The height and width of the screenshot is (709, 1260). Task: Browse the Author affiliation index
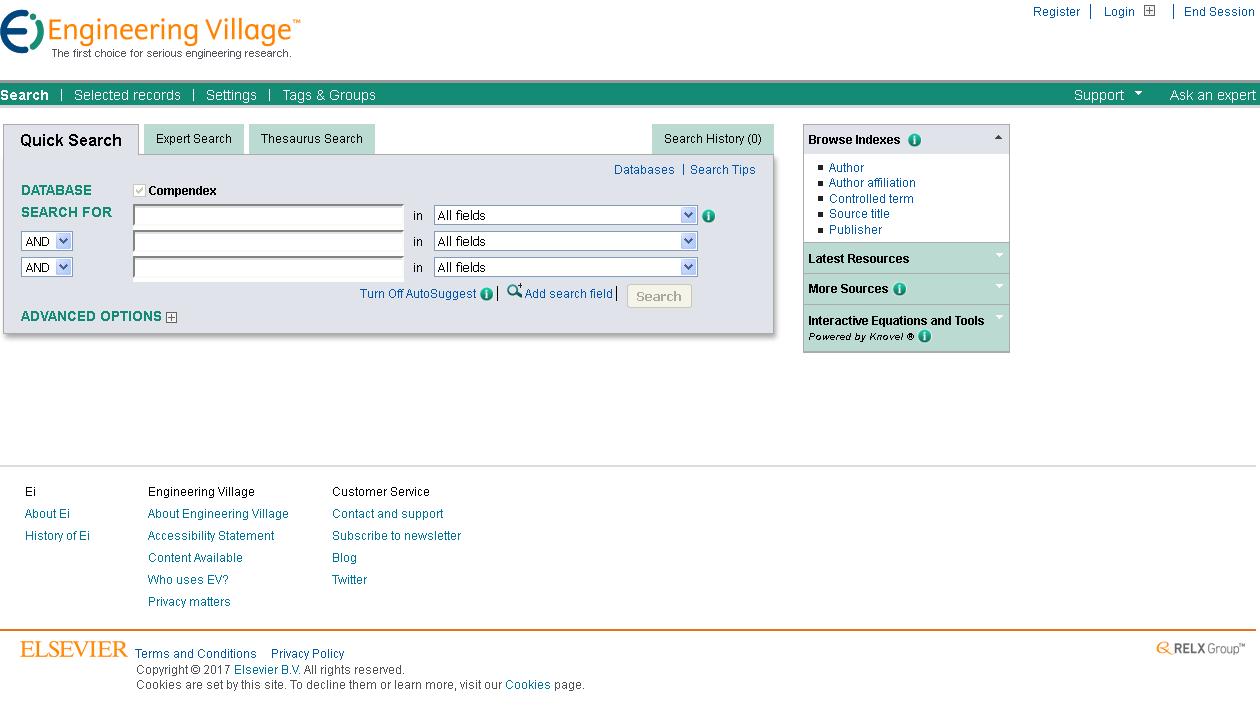872,183
